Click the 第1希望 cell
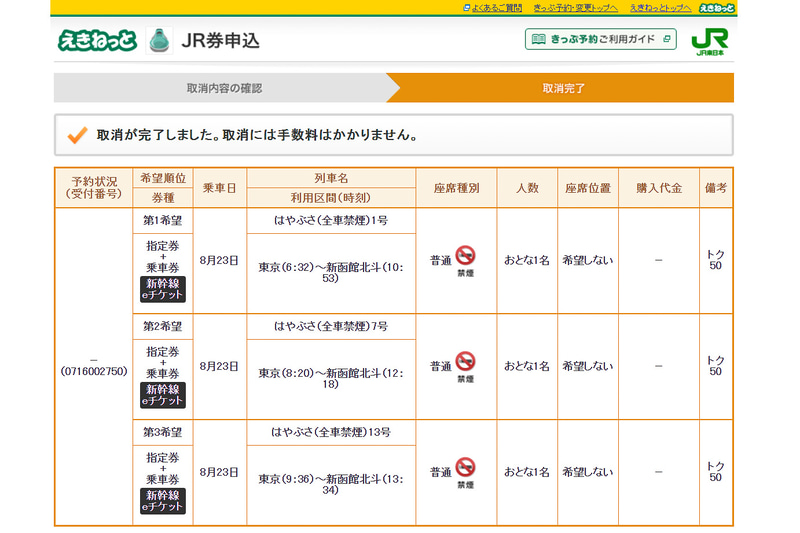Viewport: 800px width, 533px height. pos(163,221)
